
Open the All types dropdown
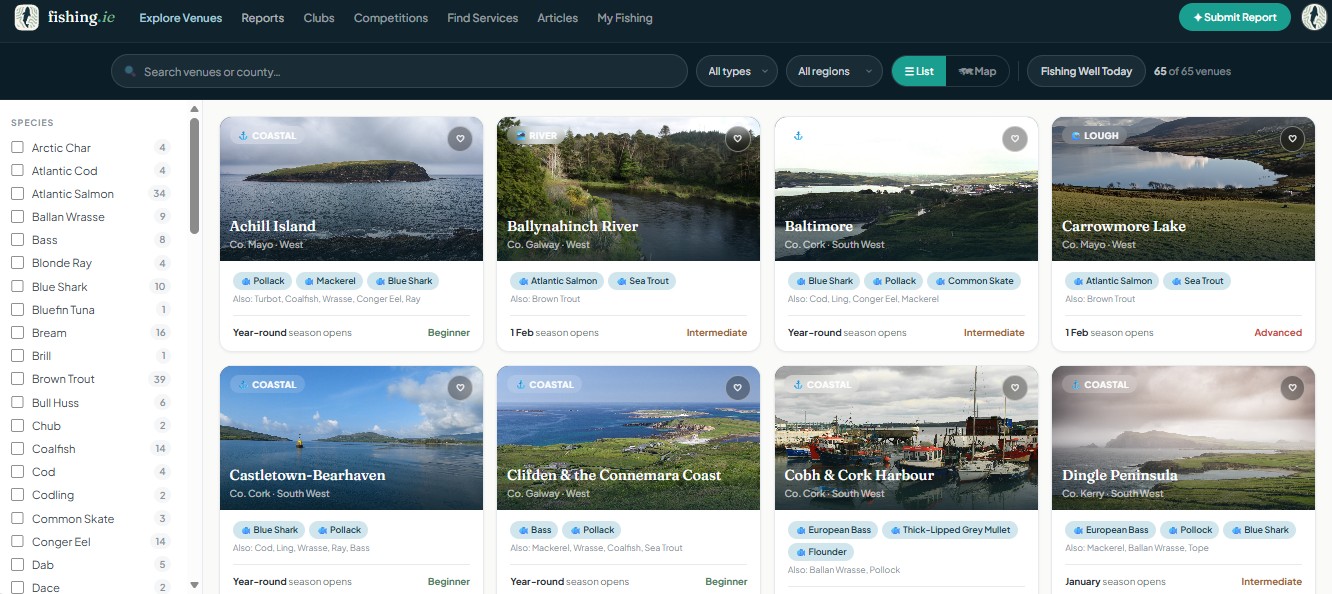736,71
